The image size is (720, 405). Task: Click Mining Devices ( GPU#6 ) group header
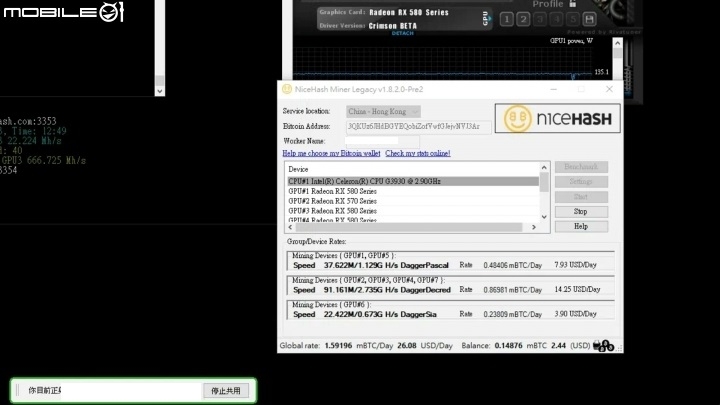[331, 305]
